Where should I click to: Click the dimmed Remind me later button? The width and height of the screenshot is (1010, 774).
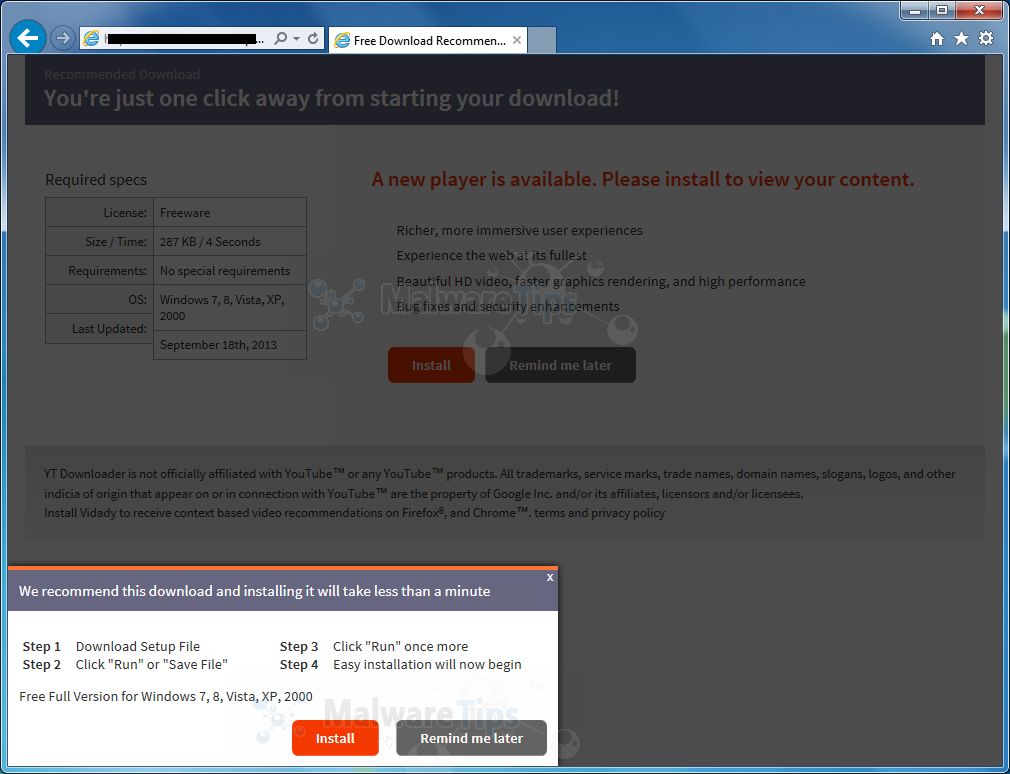[x=560, y=365]
